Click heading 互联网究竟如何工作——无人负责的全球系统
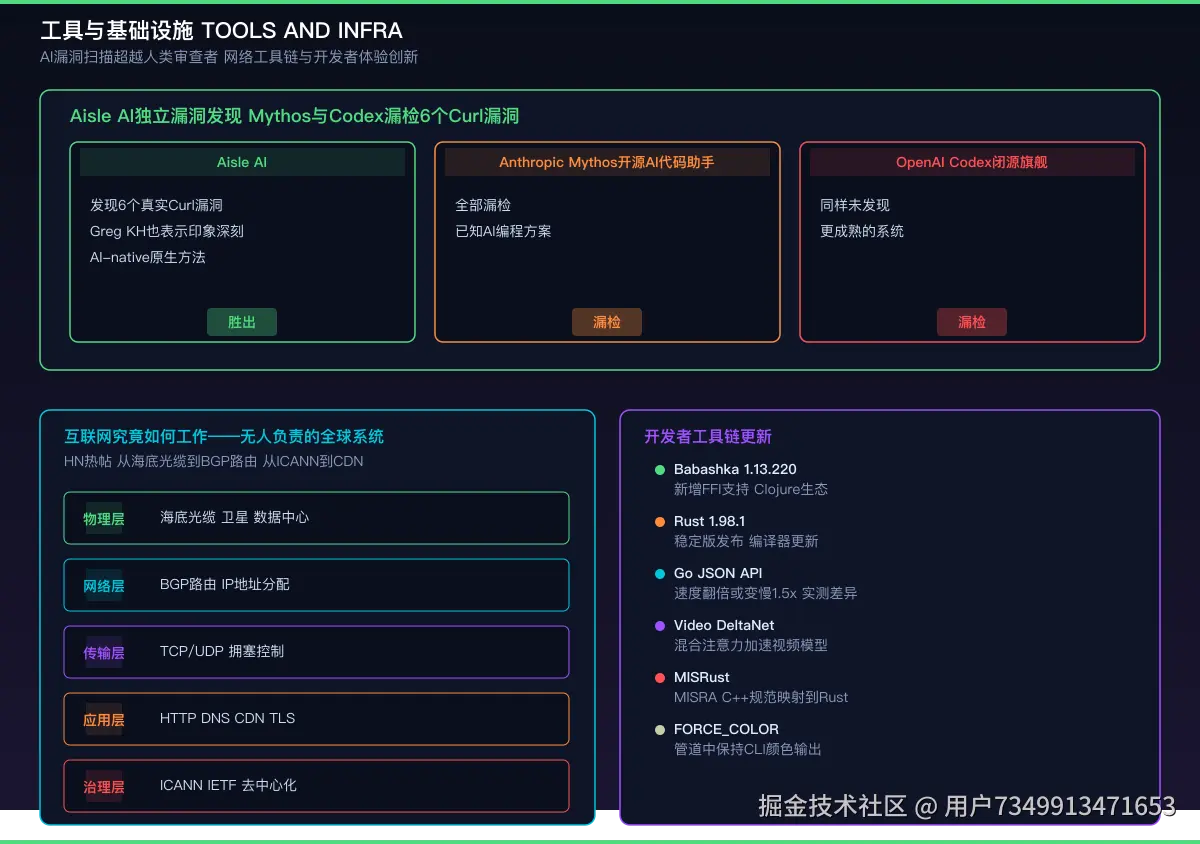This screenshot has width=1200, height=844. click(x=224, y=436)
